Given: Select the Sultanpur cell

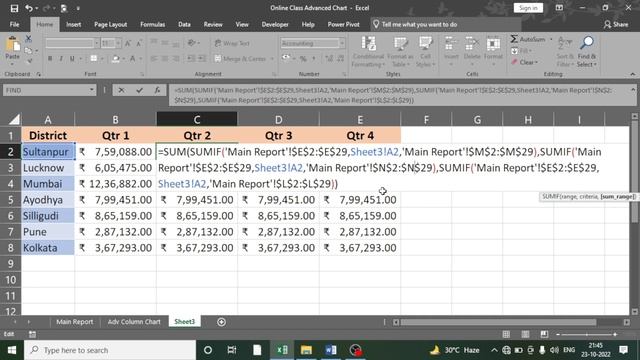Looking at the screenshot, I should tap(48, 152).
